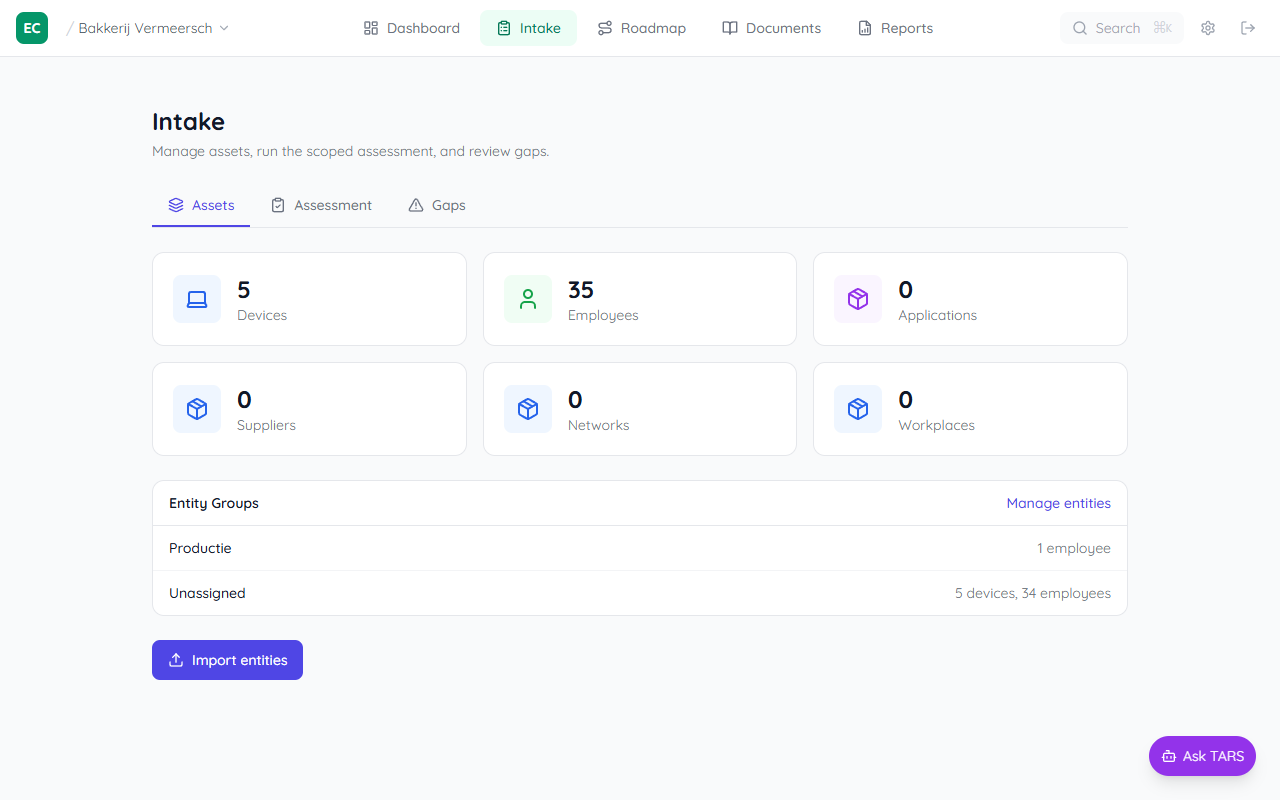1280x800 pixels.
Task: Select the Employees person icon
Action: click(x=527, y=299)
